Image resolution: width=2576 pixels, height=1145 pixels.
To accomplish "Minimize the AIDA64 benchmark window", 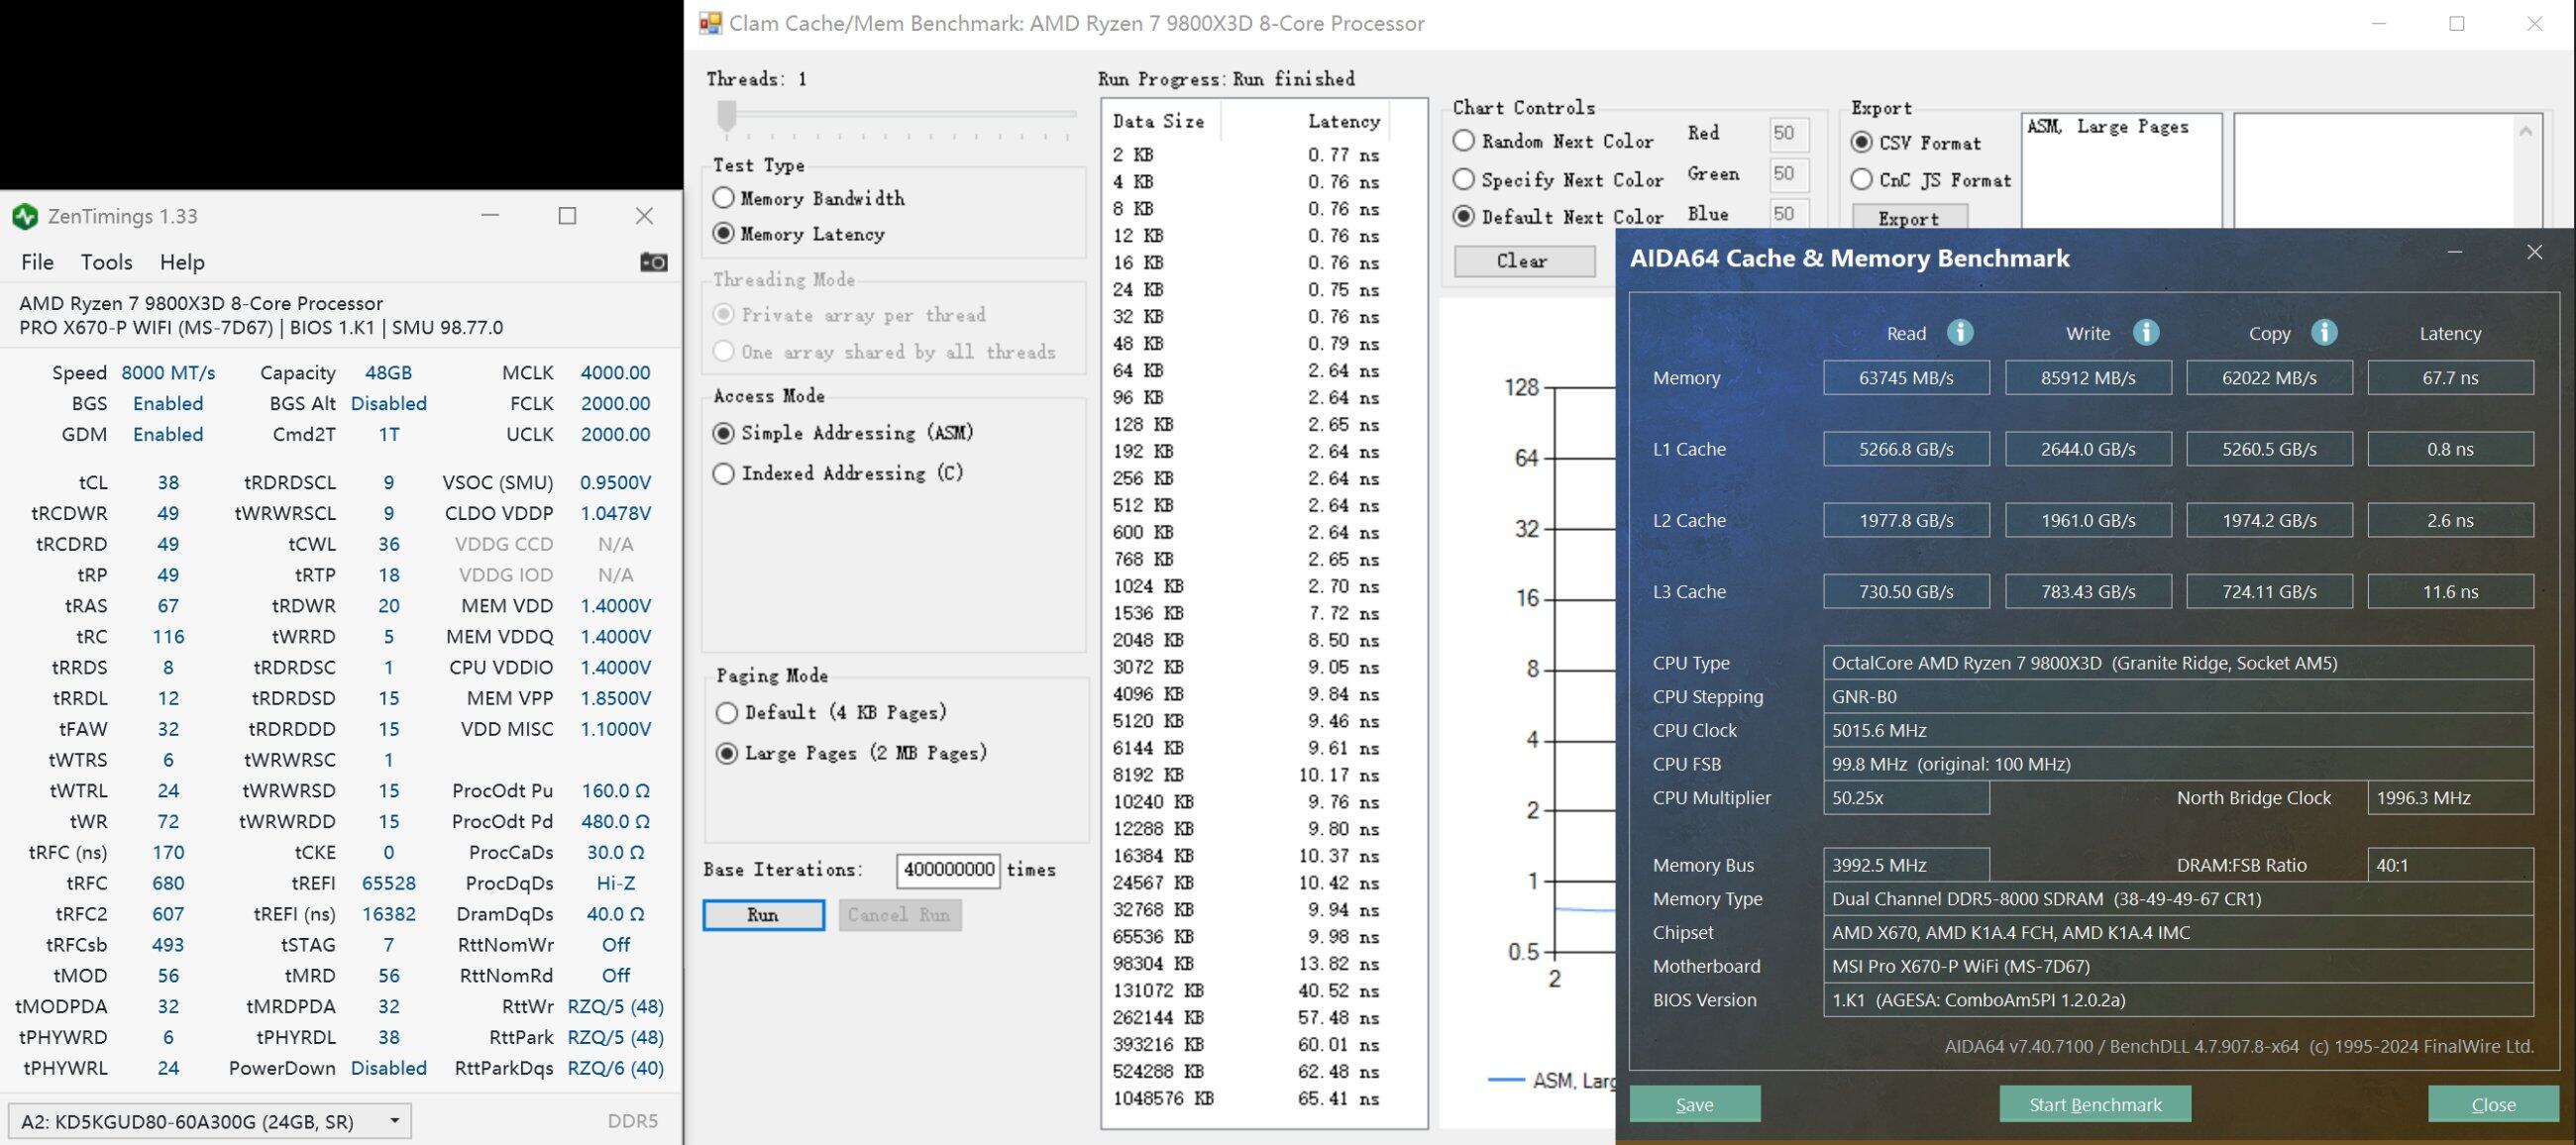I will coord(2454,252).
